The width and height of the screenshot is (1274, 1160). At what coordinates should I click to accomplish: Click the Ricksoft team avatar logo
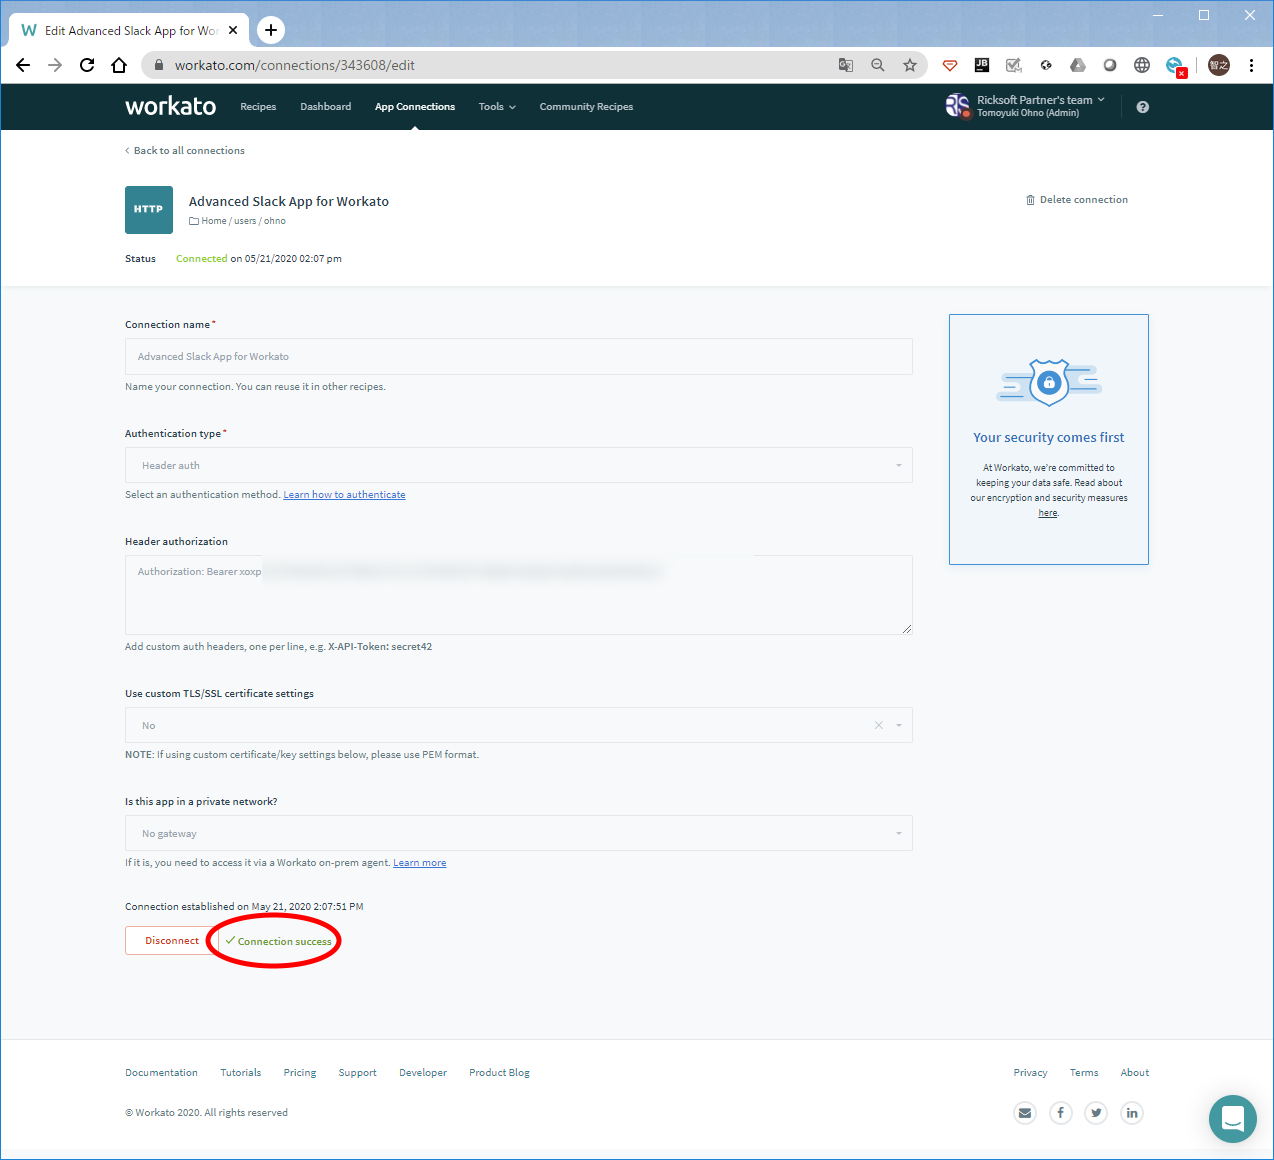tap(958, 106)
